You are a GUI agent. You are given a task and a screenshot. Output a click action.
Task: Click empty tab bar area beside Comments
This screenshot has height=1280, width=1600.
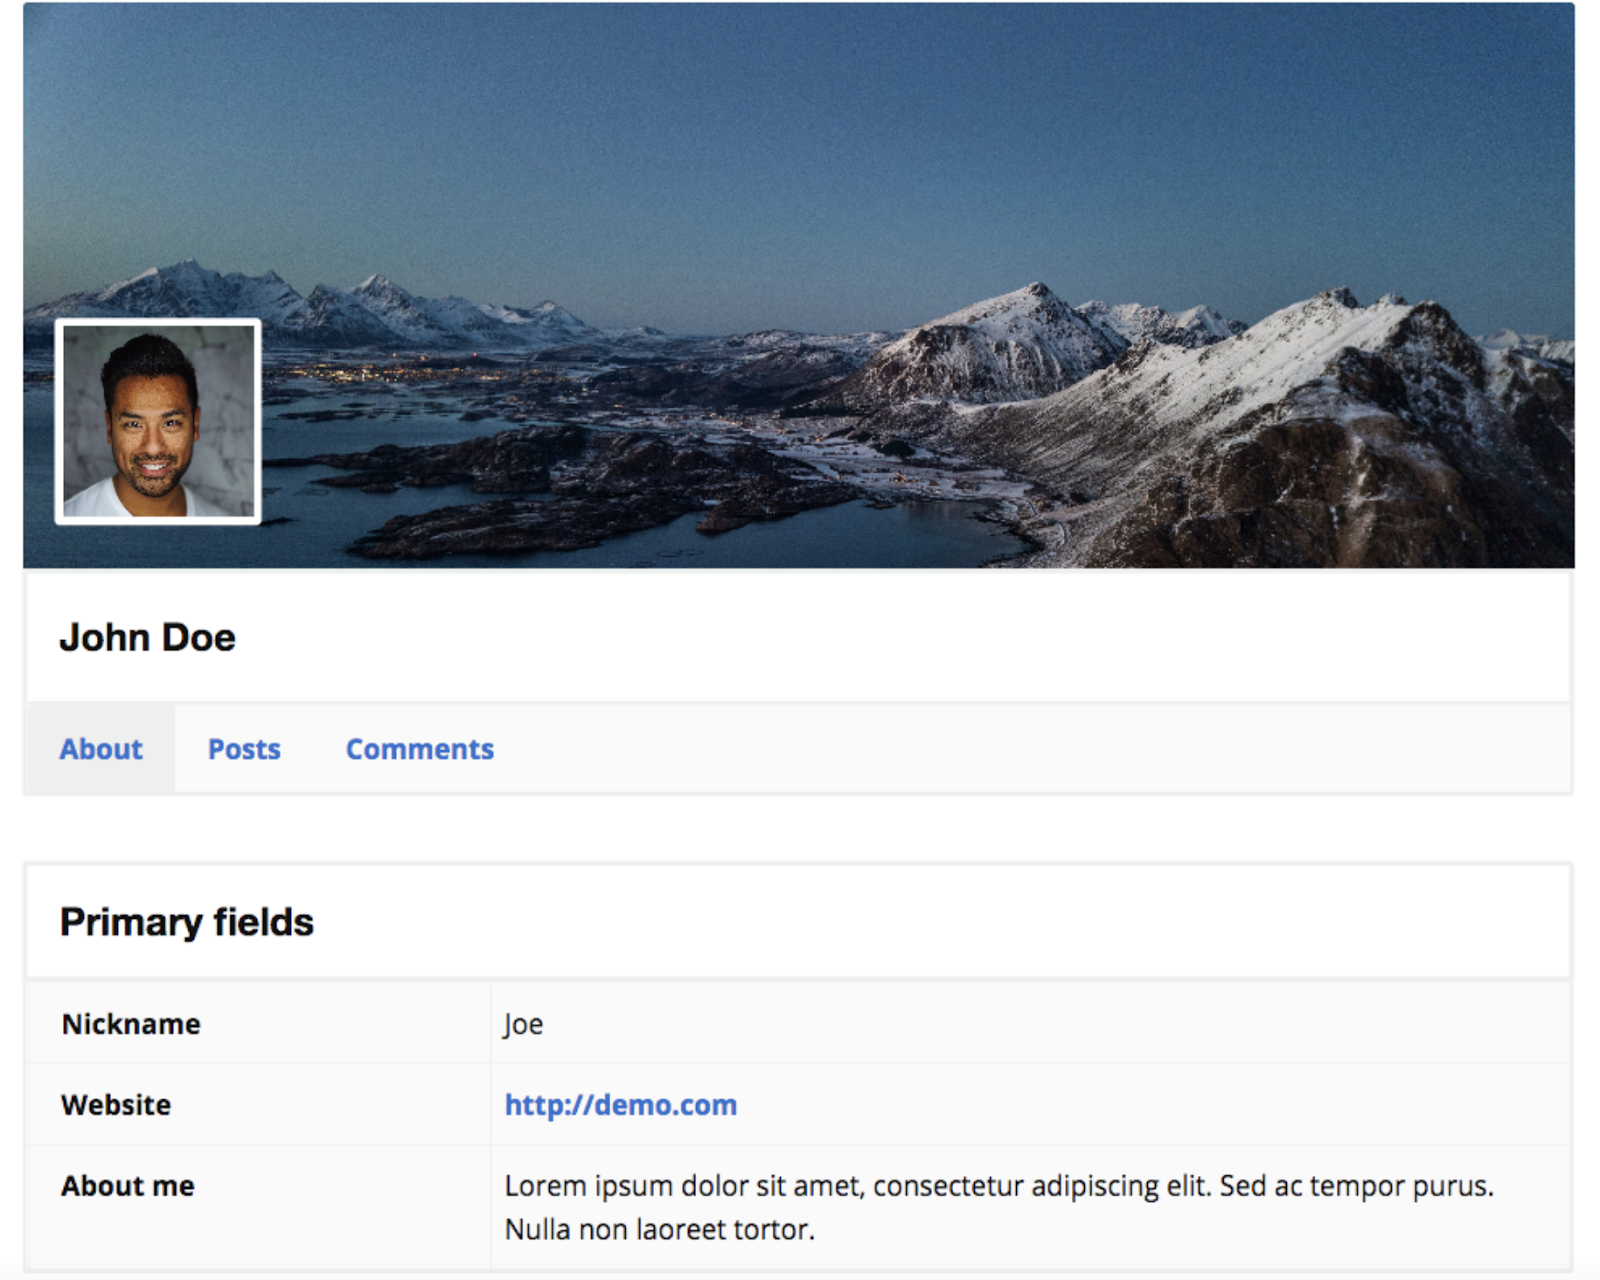click(1000, 749)
